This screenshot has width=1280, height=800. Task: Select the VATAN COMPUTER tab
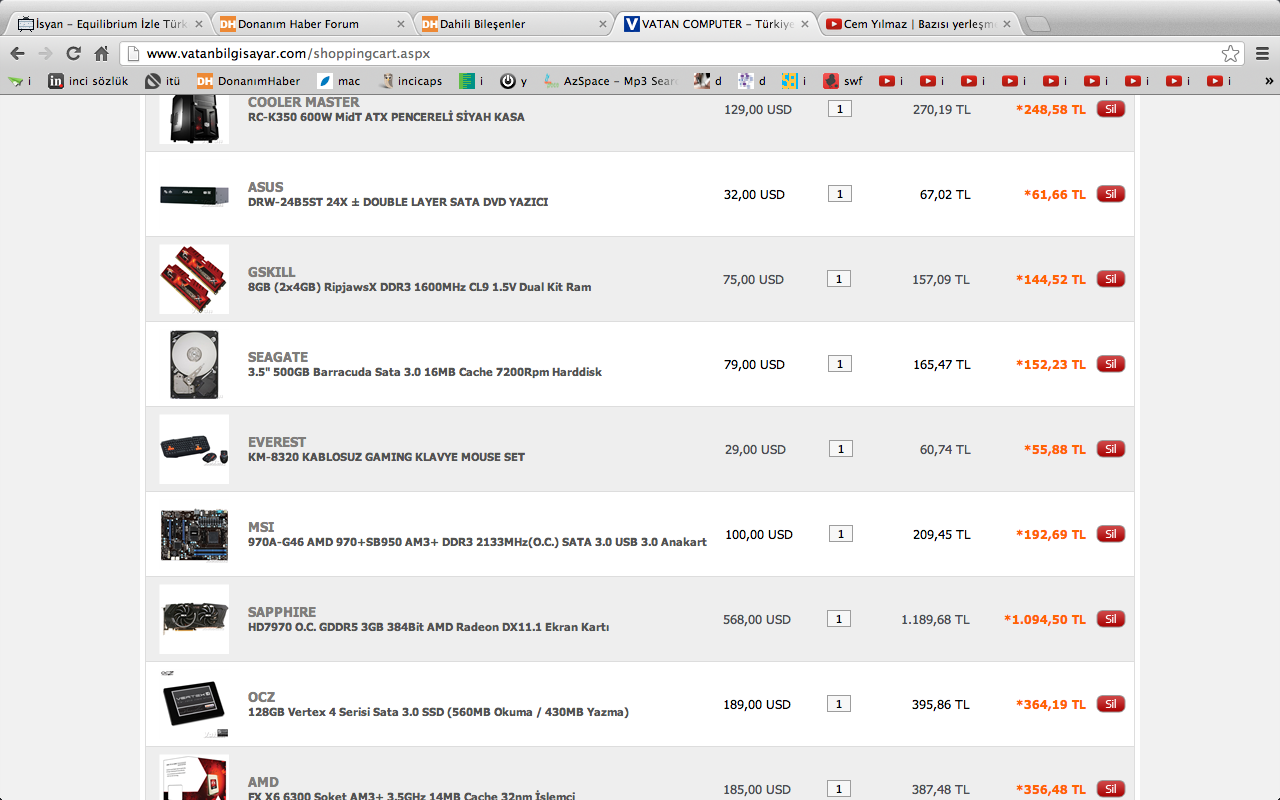[x=715, y=24]
